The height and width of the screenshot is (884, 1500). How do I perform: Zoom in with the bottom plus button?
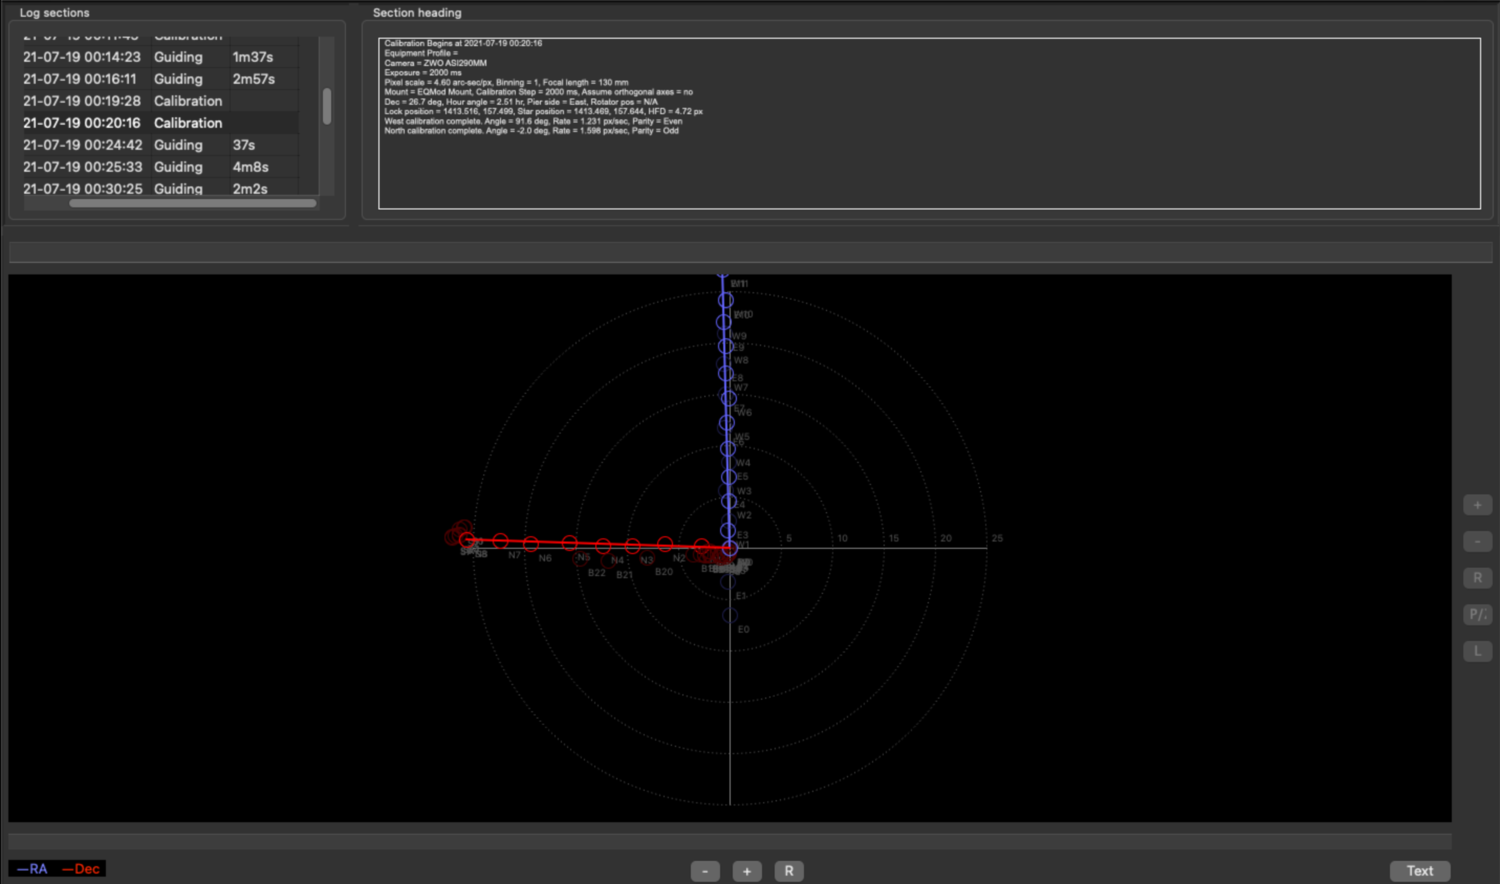pos(747,871)
